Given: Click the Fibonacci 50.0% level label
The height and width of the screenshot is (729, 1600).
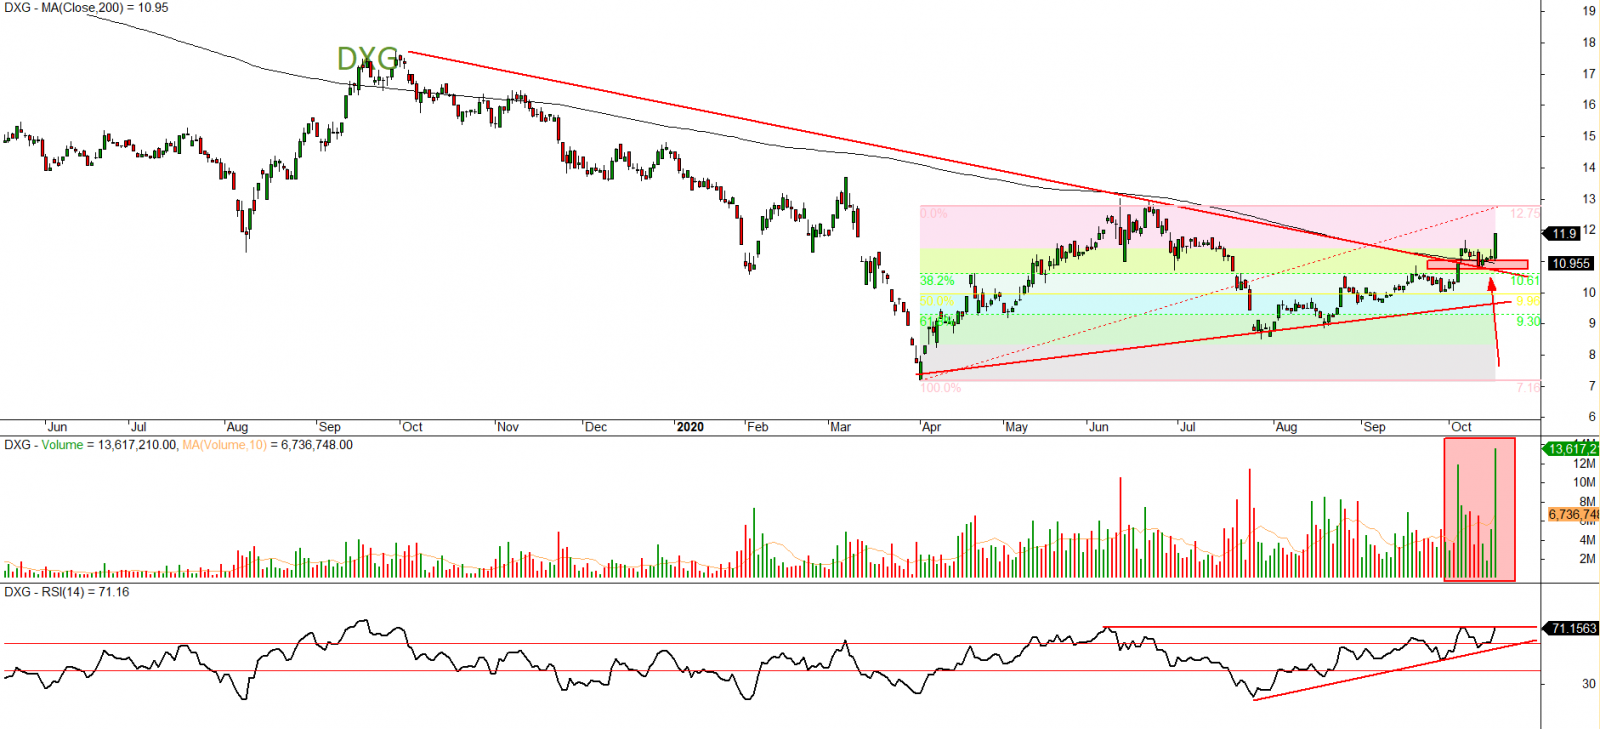Looking at the screenshot, I should (x=937, y=300).
